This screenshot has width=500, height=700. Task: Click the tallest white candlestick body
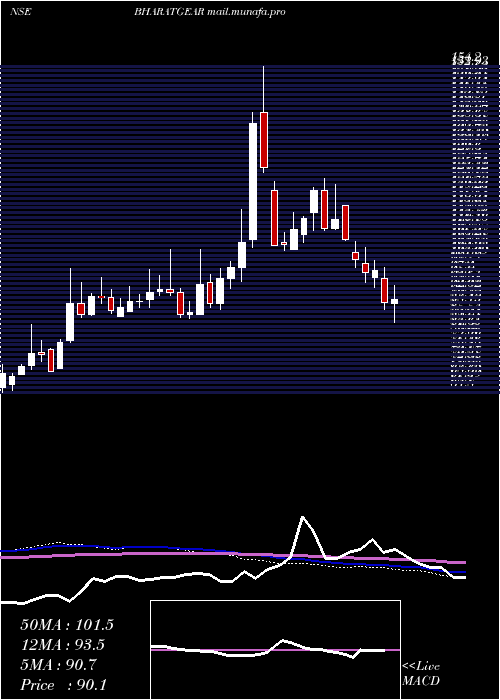click(253, 181)
